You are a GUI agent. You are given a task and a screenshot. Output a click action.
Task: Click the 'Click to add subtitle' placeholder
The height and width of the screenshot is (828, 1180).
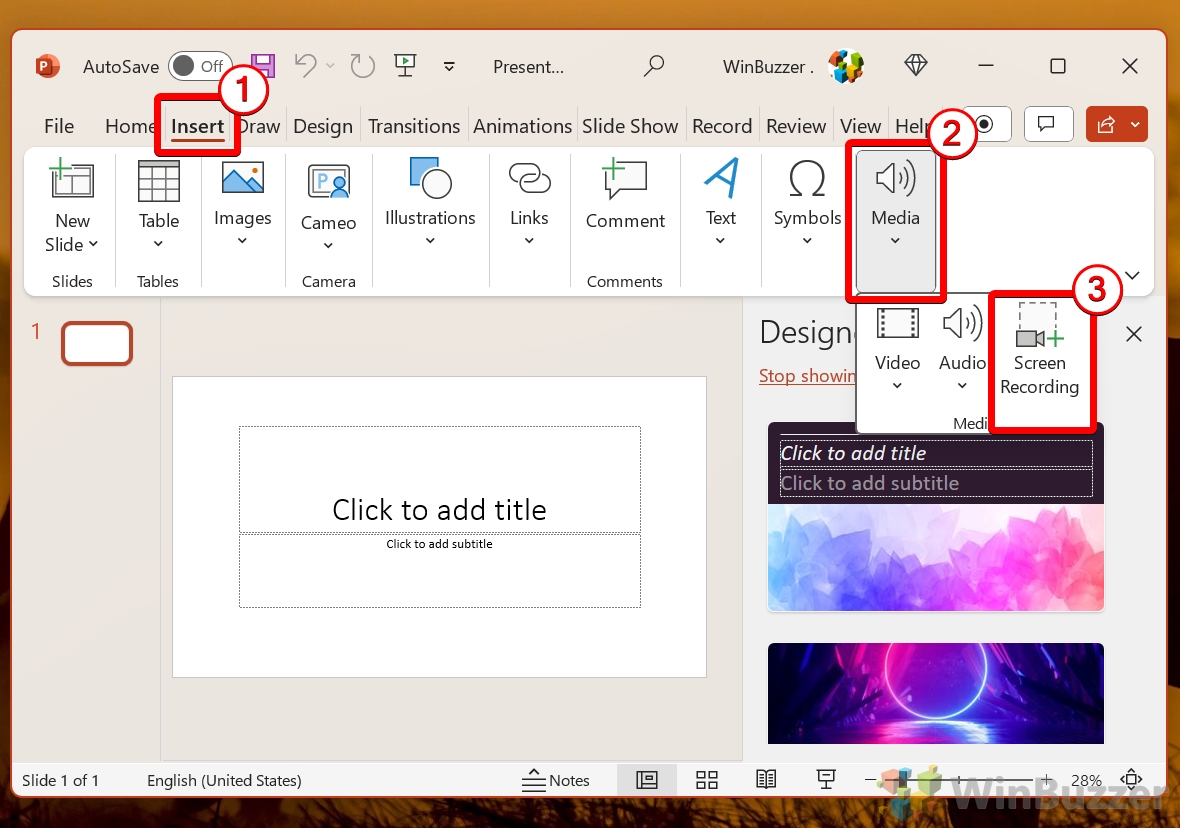[439, 571]
